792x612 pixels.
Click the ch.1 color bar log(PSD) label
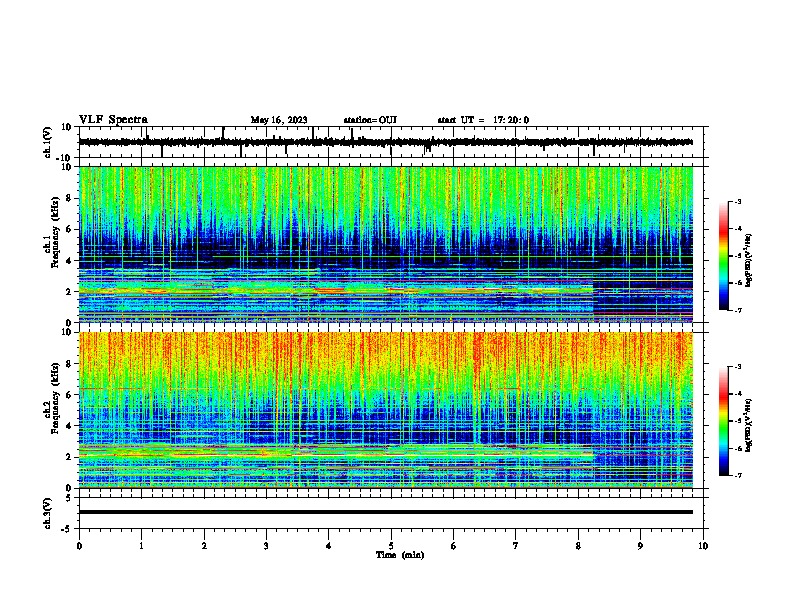click(749, 260)
